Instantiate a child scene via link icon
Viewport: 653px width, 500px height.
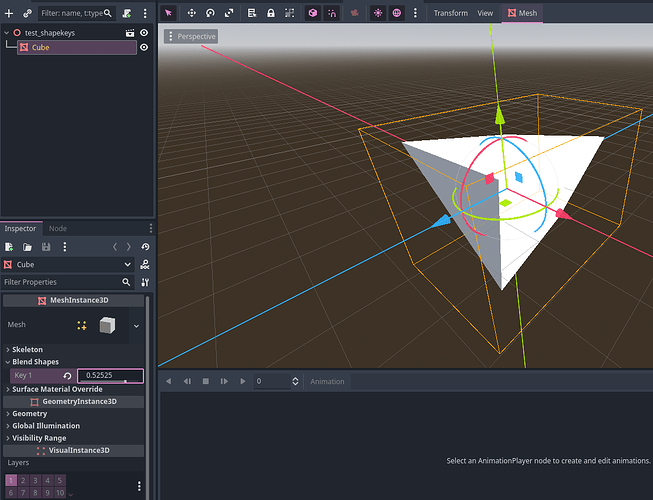pyautogui.click(x=27, y=13)
